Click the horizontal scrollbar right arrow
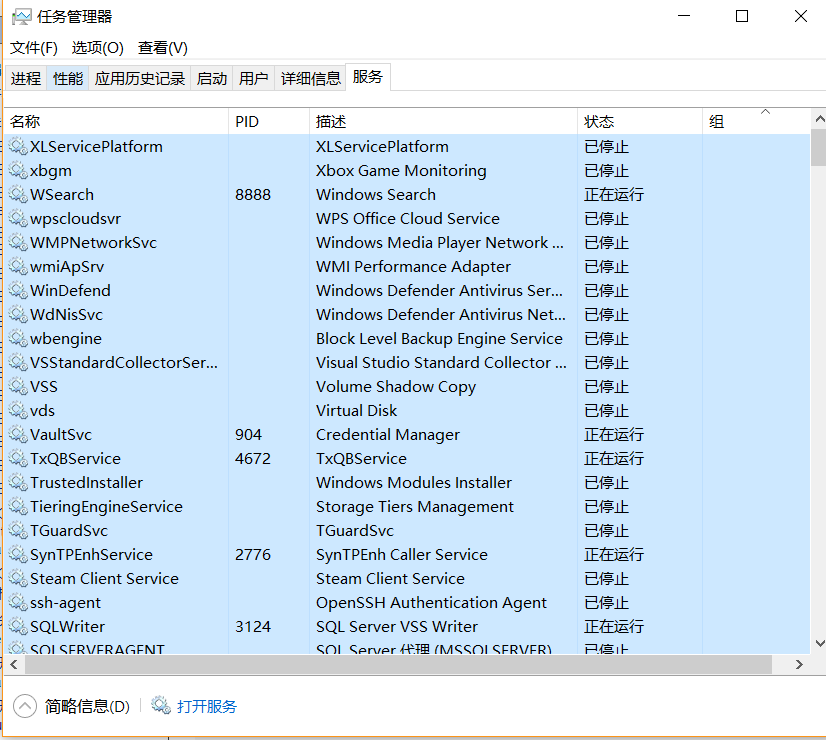826x740 pixels. [799, 664]
